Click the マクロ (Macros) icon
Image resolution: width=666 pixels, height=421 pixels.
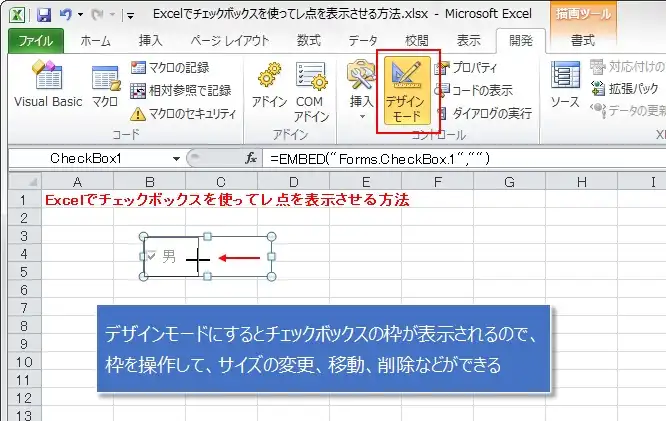[x=105, y=85]
